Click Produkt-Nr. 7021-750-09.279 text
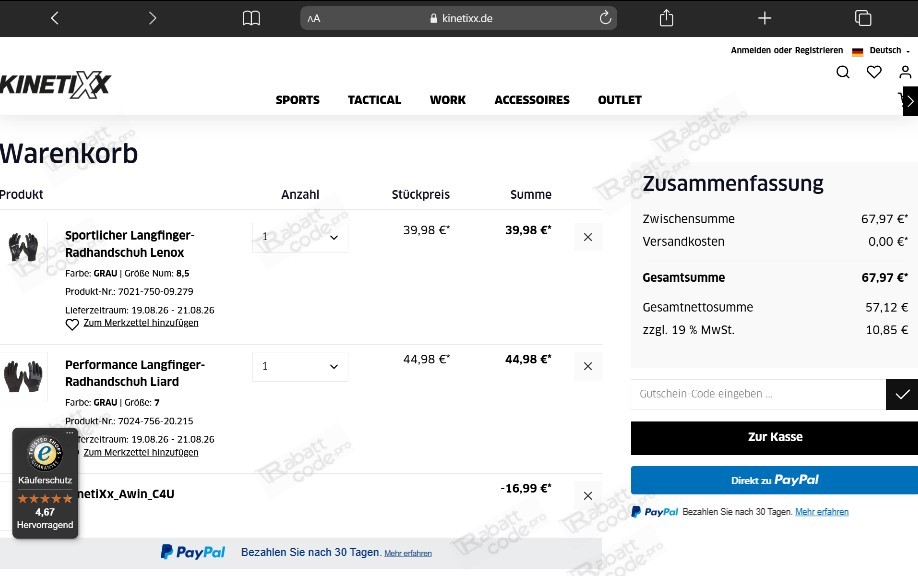918x576 pixels. (129, 292)
